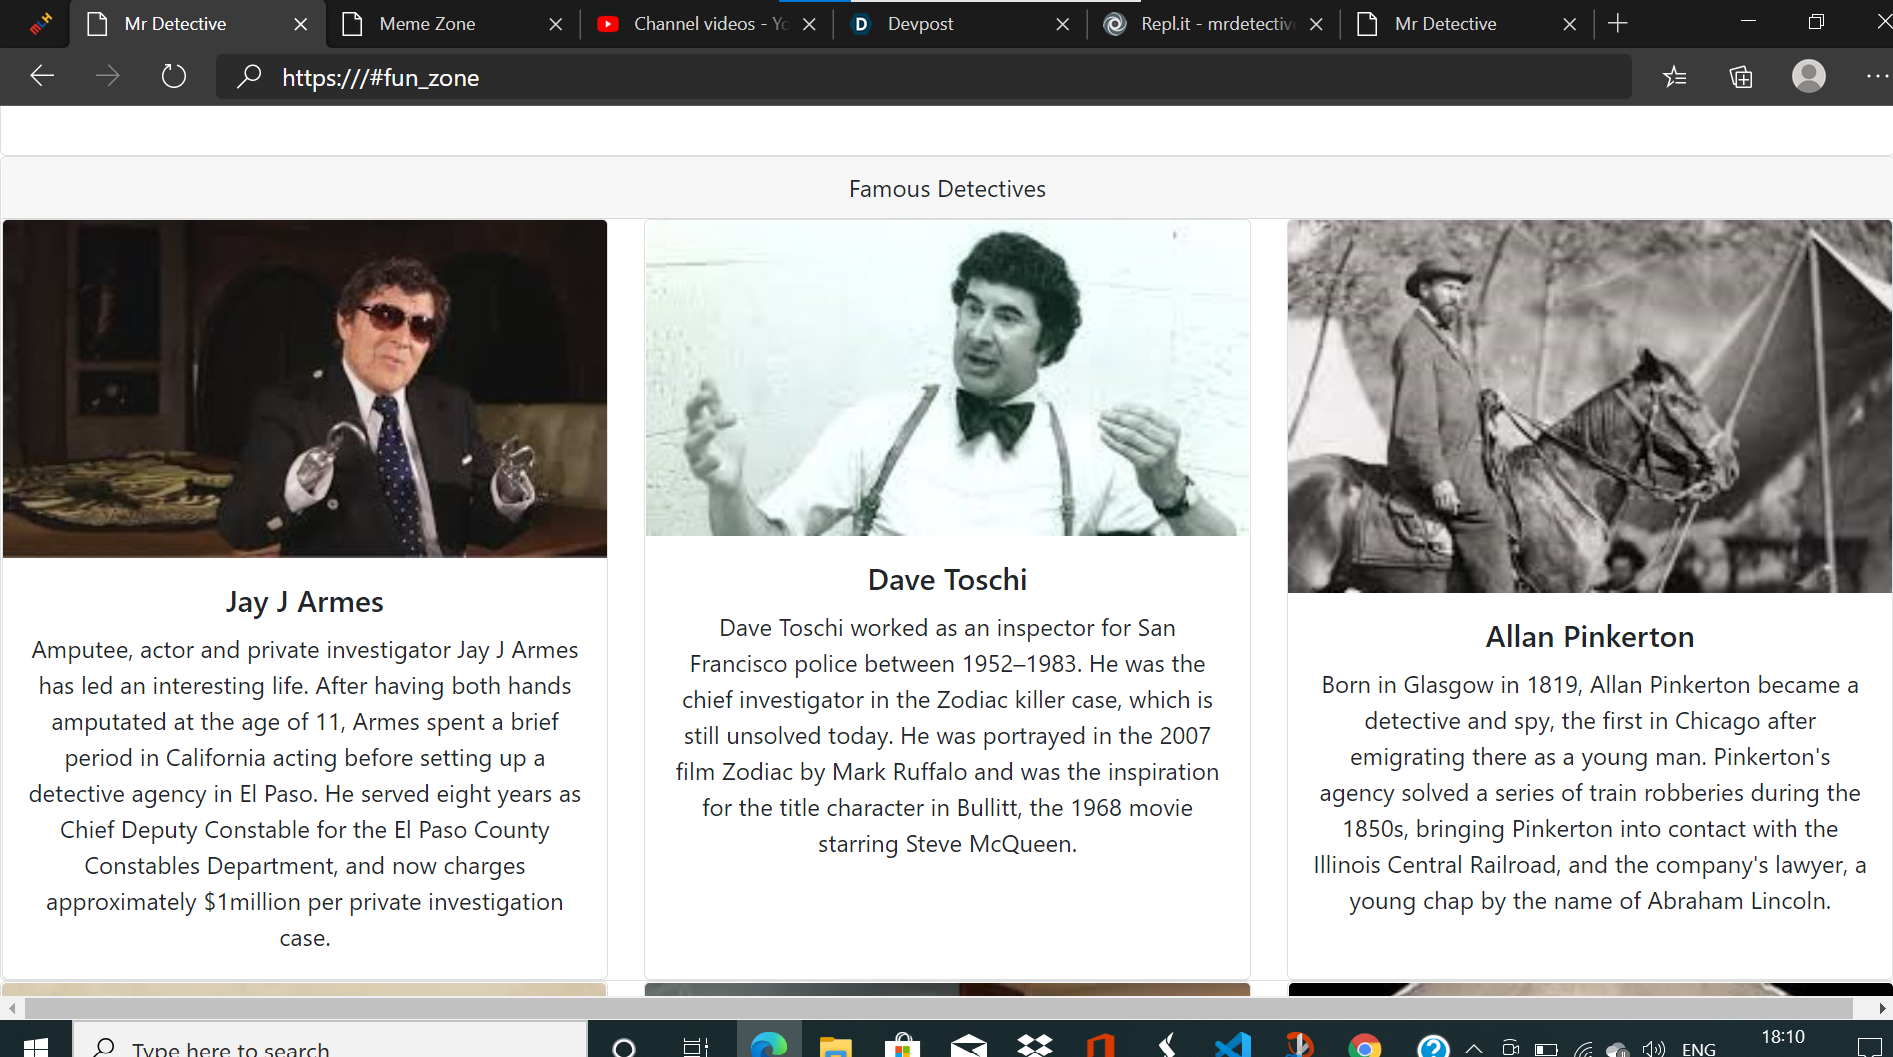1893x1057 pixels.
Task: Open the Get Help app on taskbar
Action: (1433, 1046)
